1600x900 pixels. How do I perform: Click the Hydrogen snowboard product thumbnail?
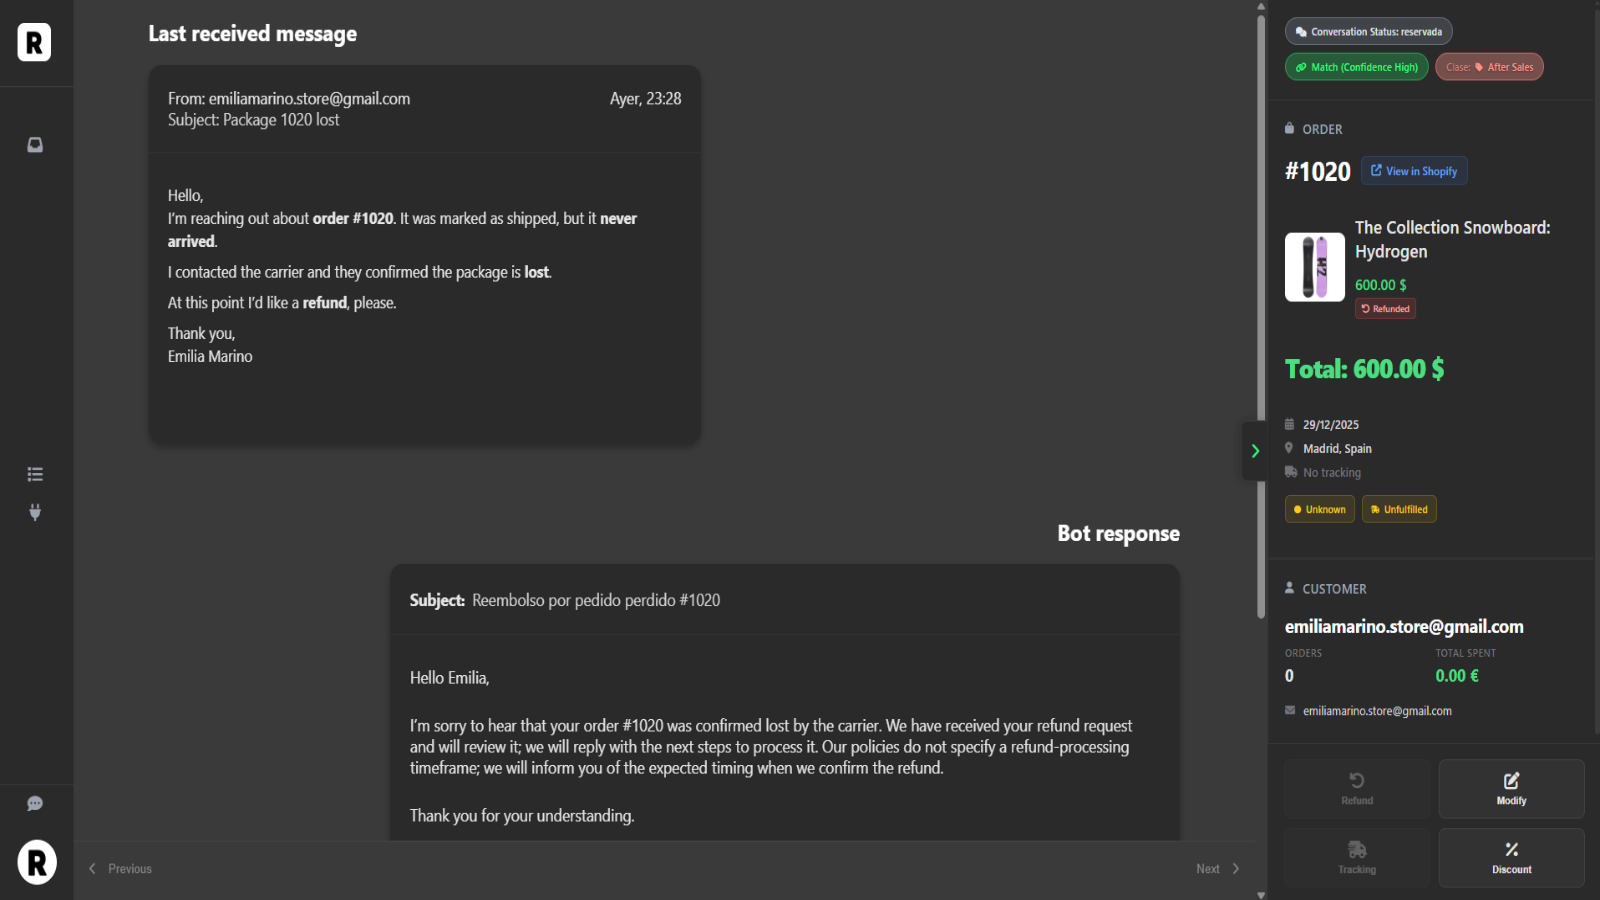(1314, 267)
